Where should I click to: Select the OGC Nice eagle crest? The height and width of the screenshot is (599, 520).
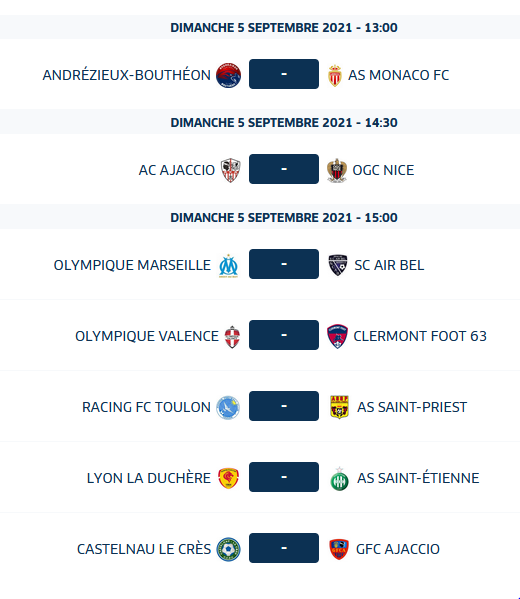tap(337, 170)
